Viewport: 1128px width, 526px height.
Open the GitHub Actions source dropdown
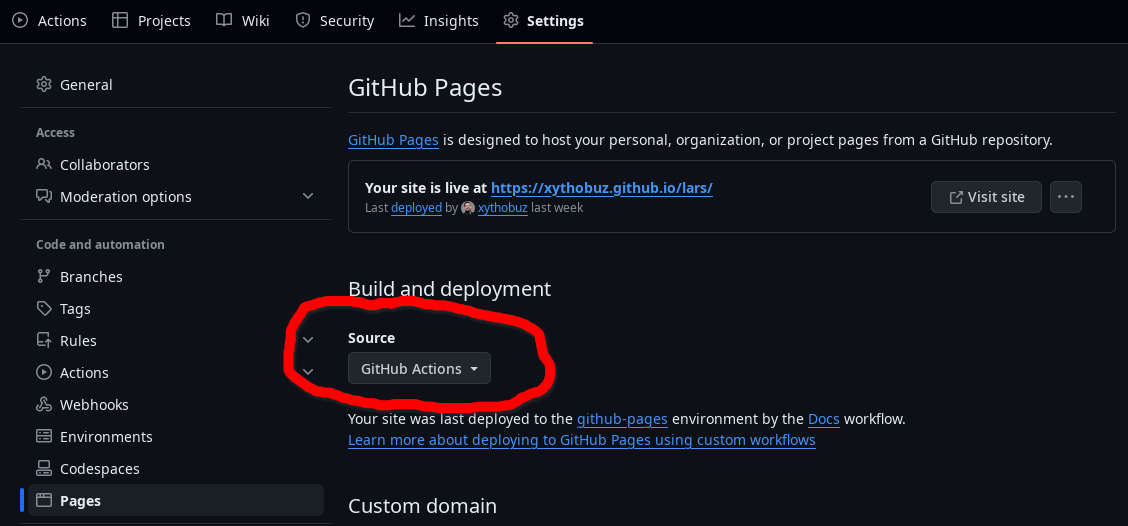[x=419, y=368]
